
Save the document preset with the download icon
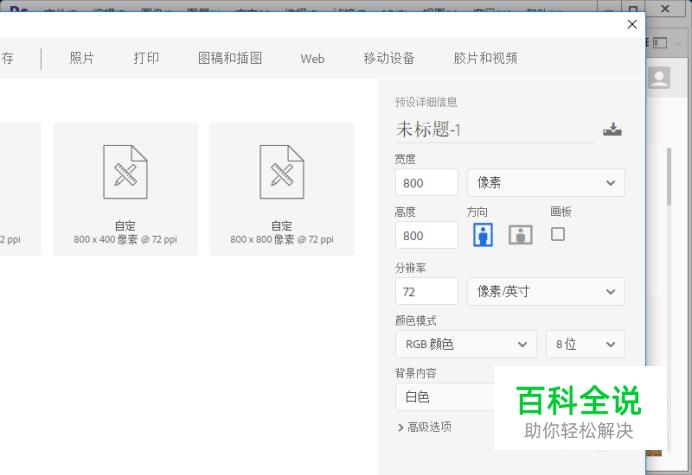pyautogui.click(x=612, y=129)
